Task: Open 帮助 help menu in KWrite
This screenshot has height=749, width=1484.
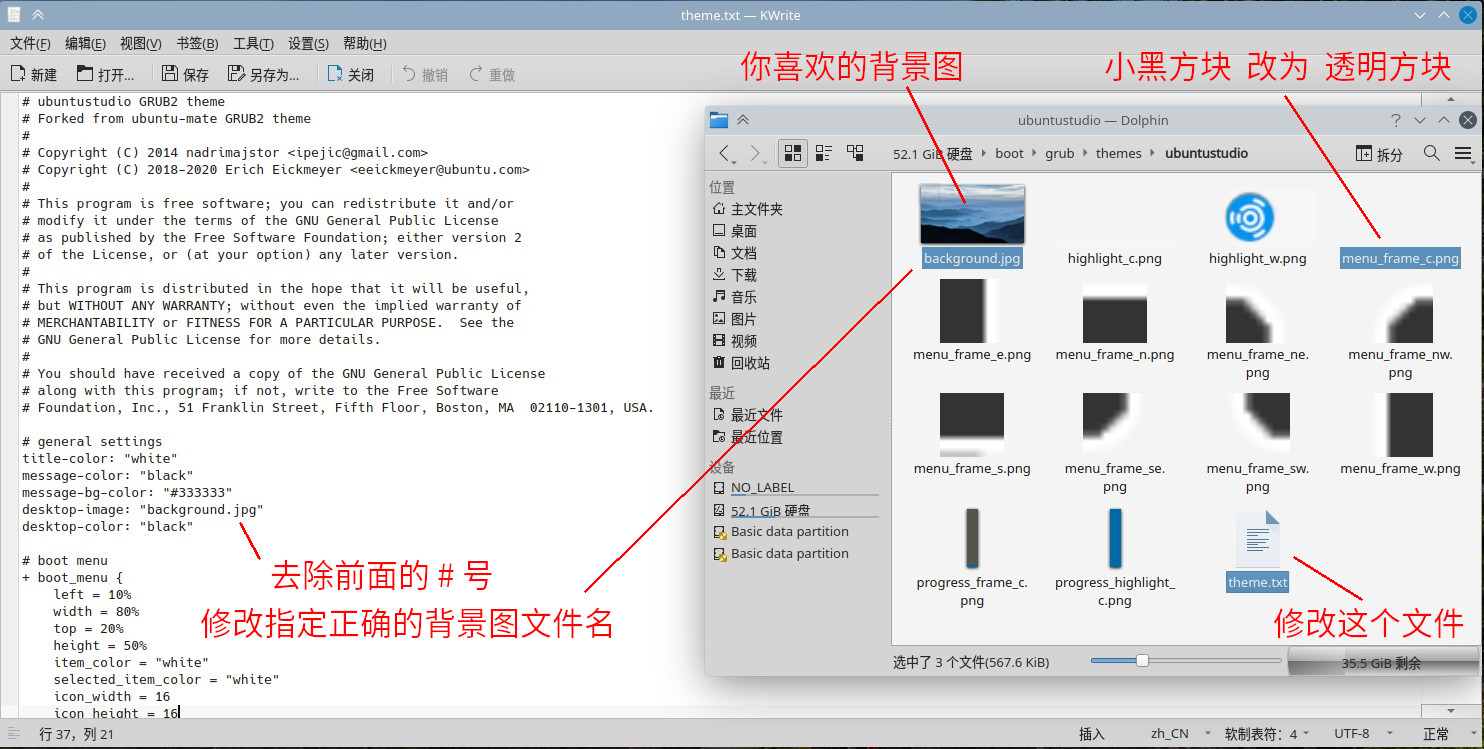Action: click(364, 43)
